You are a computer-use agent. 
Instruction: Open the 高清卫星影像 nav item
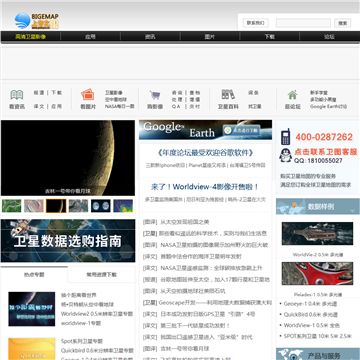coord(30,37)
